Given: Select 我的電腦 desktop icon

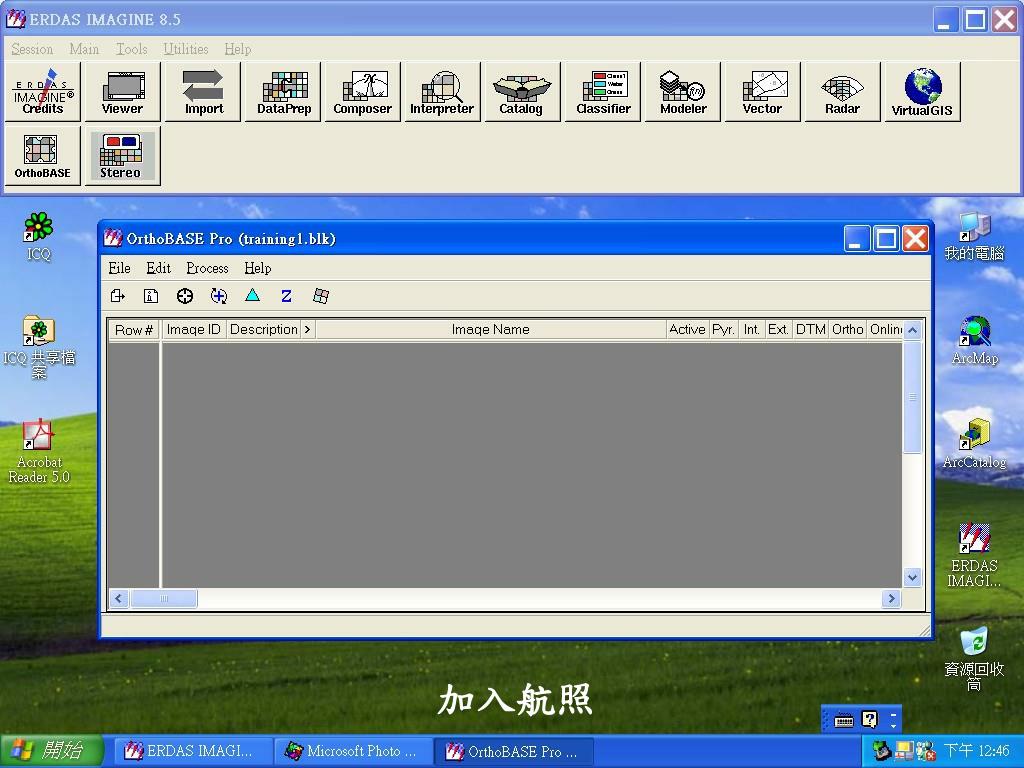Looking at the screenshot, I should tap(974, 237).
